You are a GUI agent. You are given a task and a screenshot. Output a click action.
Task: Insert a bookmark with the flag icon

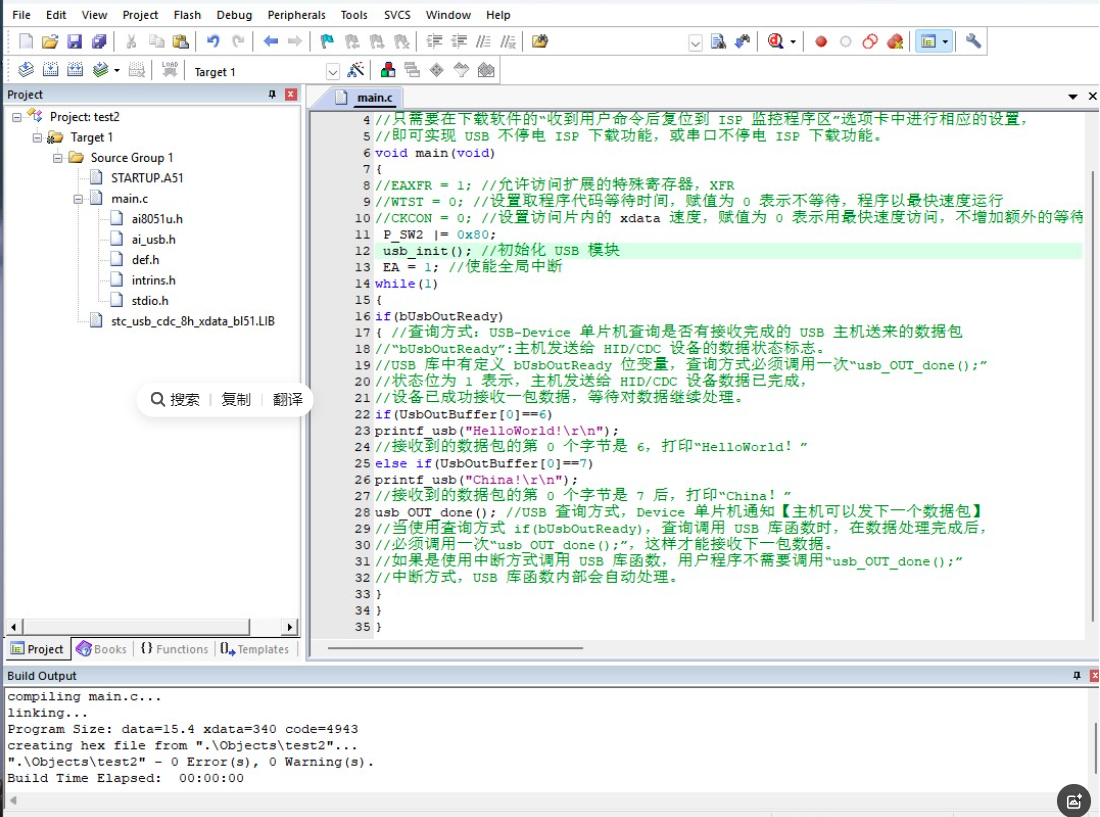327,41
